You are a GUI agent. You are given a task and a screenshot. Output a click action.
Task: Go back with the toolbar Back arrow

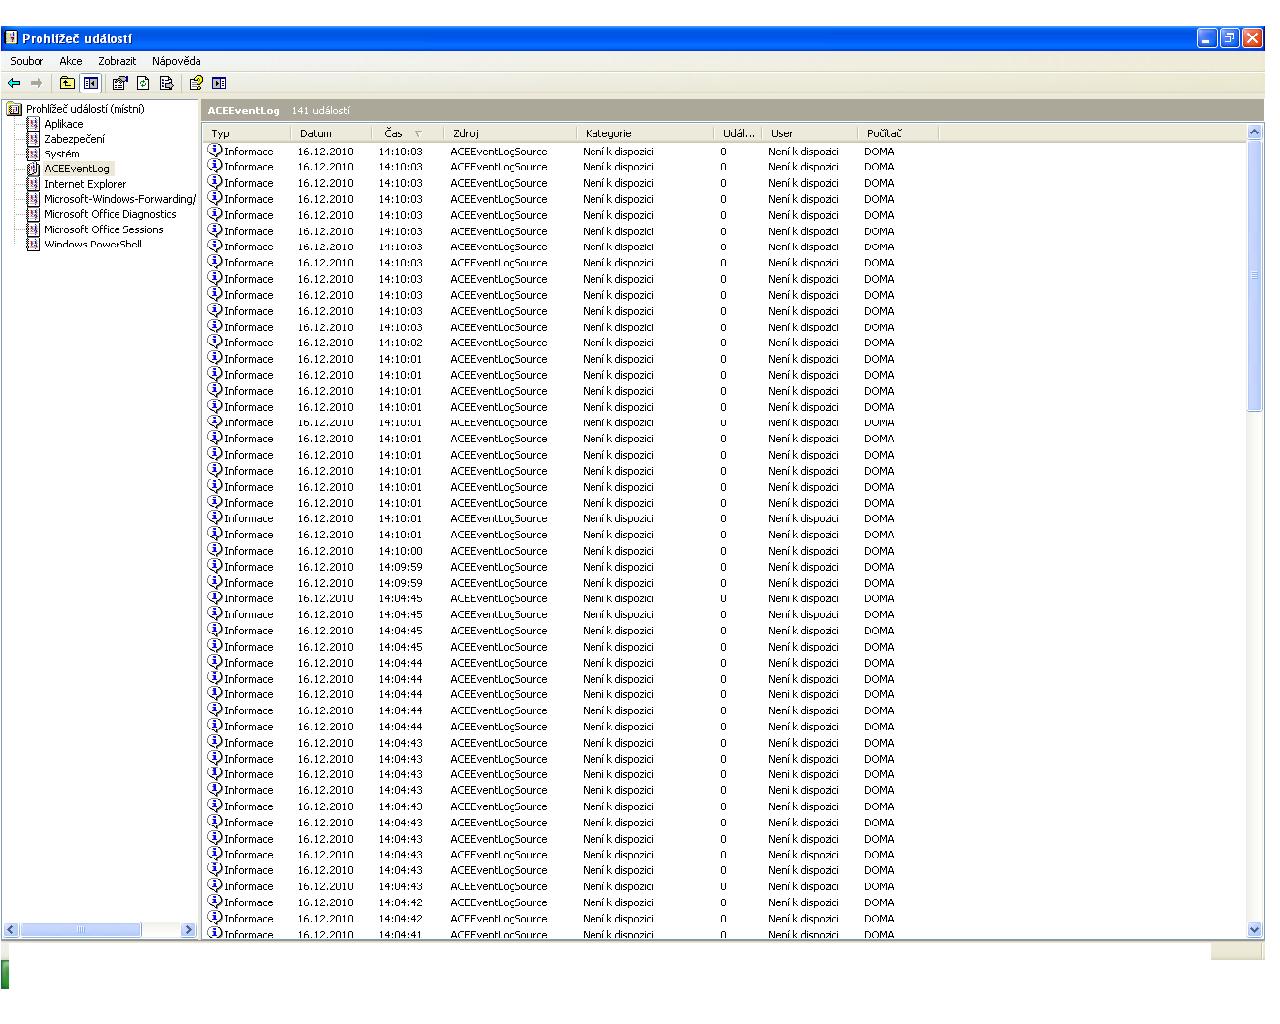(x=14, y=83)
